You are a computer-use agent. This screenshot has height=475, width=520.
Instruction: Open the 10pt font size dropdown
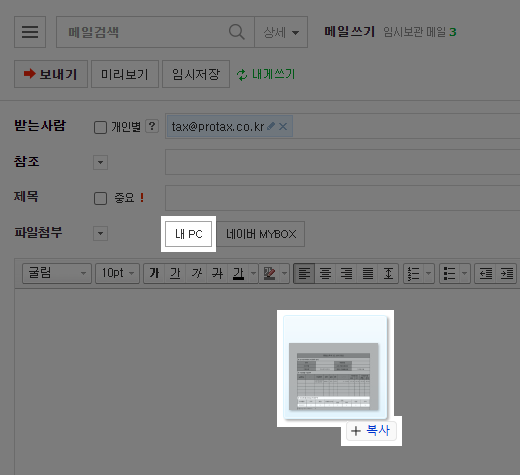(117, 273)
